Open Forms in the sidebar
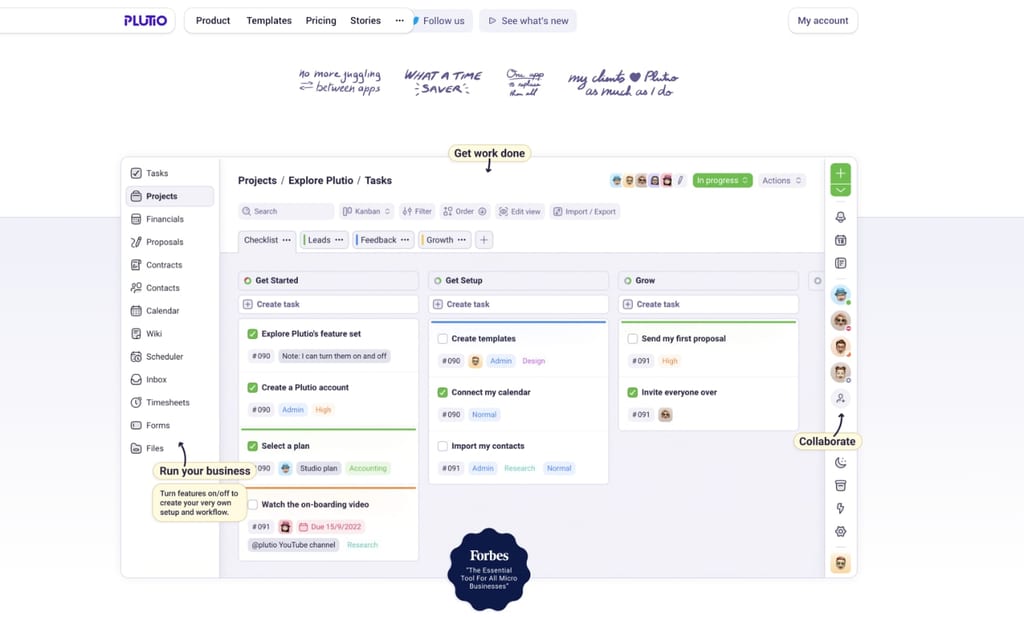 150,425
